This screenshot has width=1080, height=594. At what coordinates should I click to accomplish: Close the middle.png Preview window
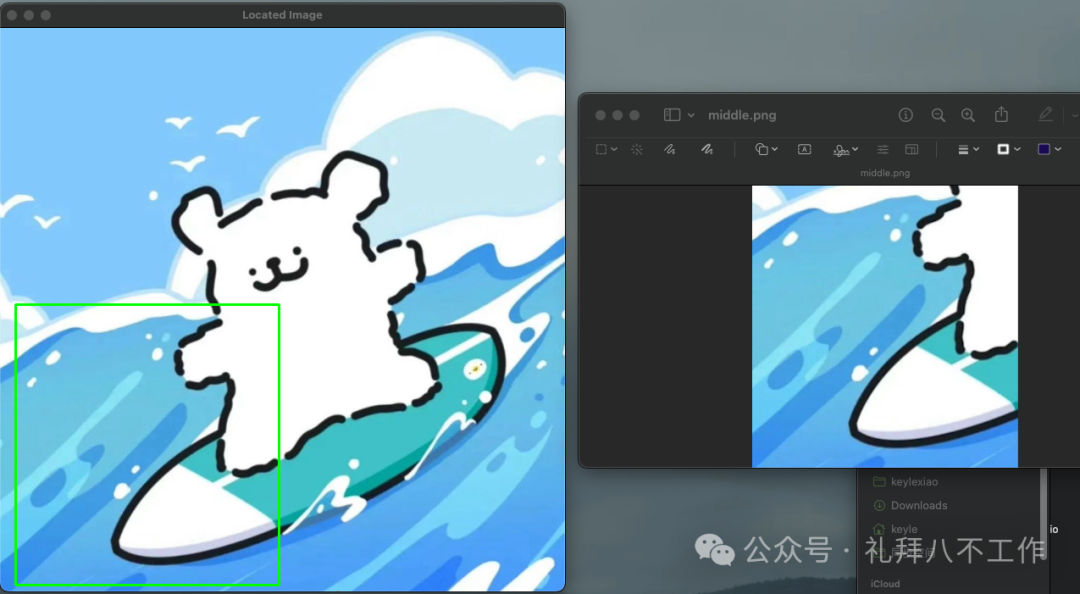point(601,115)
